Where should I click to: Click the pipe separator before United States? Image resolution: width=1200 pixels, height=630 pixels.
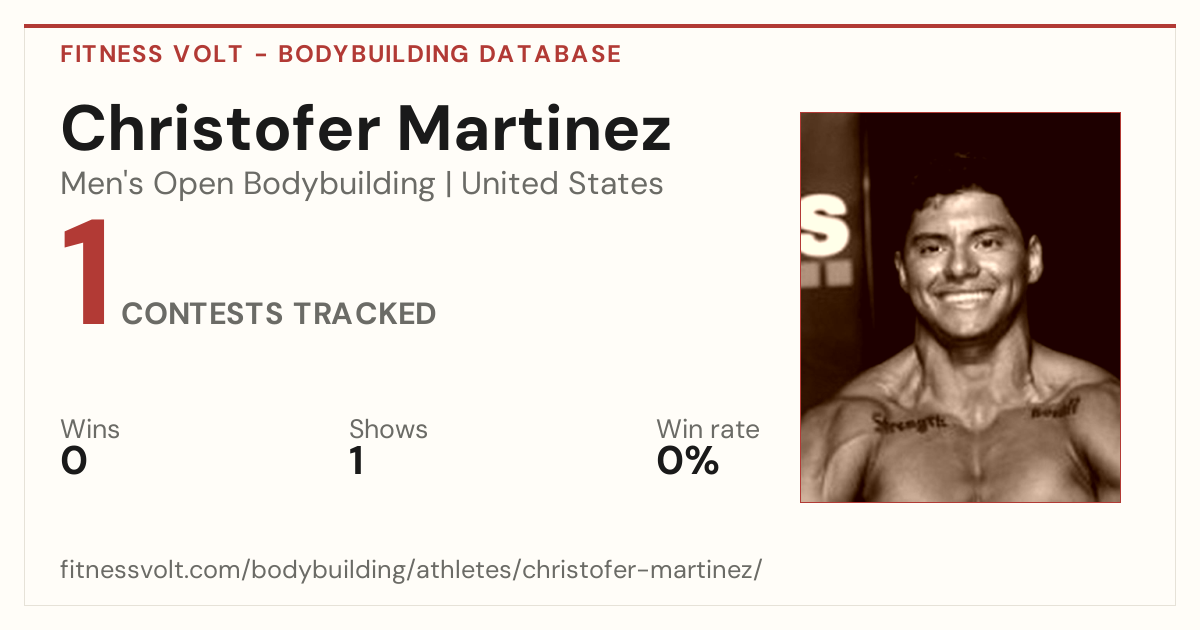pyautogui.click(x=448, y=185)
